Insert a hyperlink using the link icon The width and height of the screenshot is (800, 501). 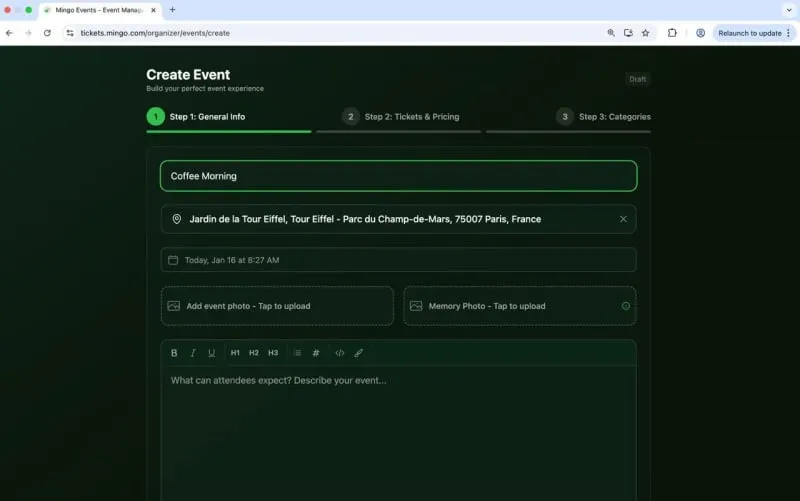click(359, 353)
